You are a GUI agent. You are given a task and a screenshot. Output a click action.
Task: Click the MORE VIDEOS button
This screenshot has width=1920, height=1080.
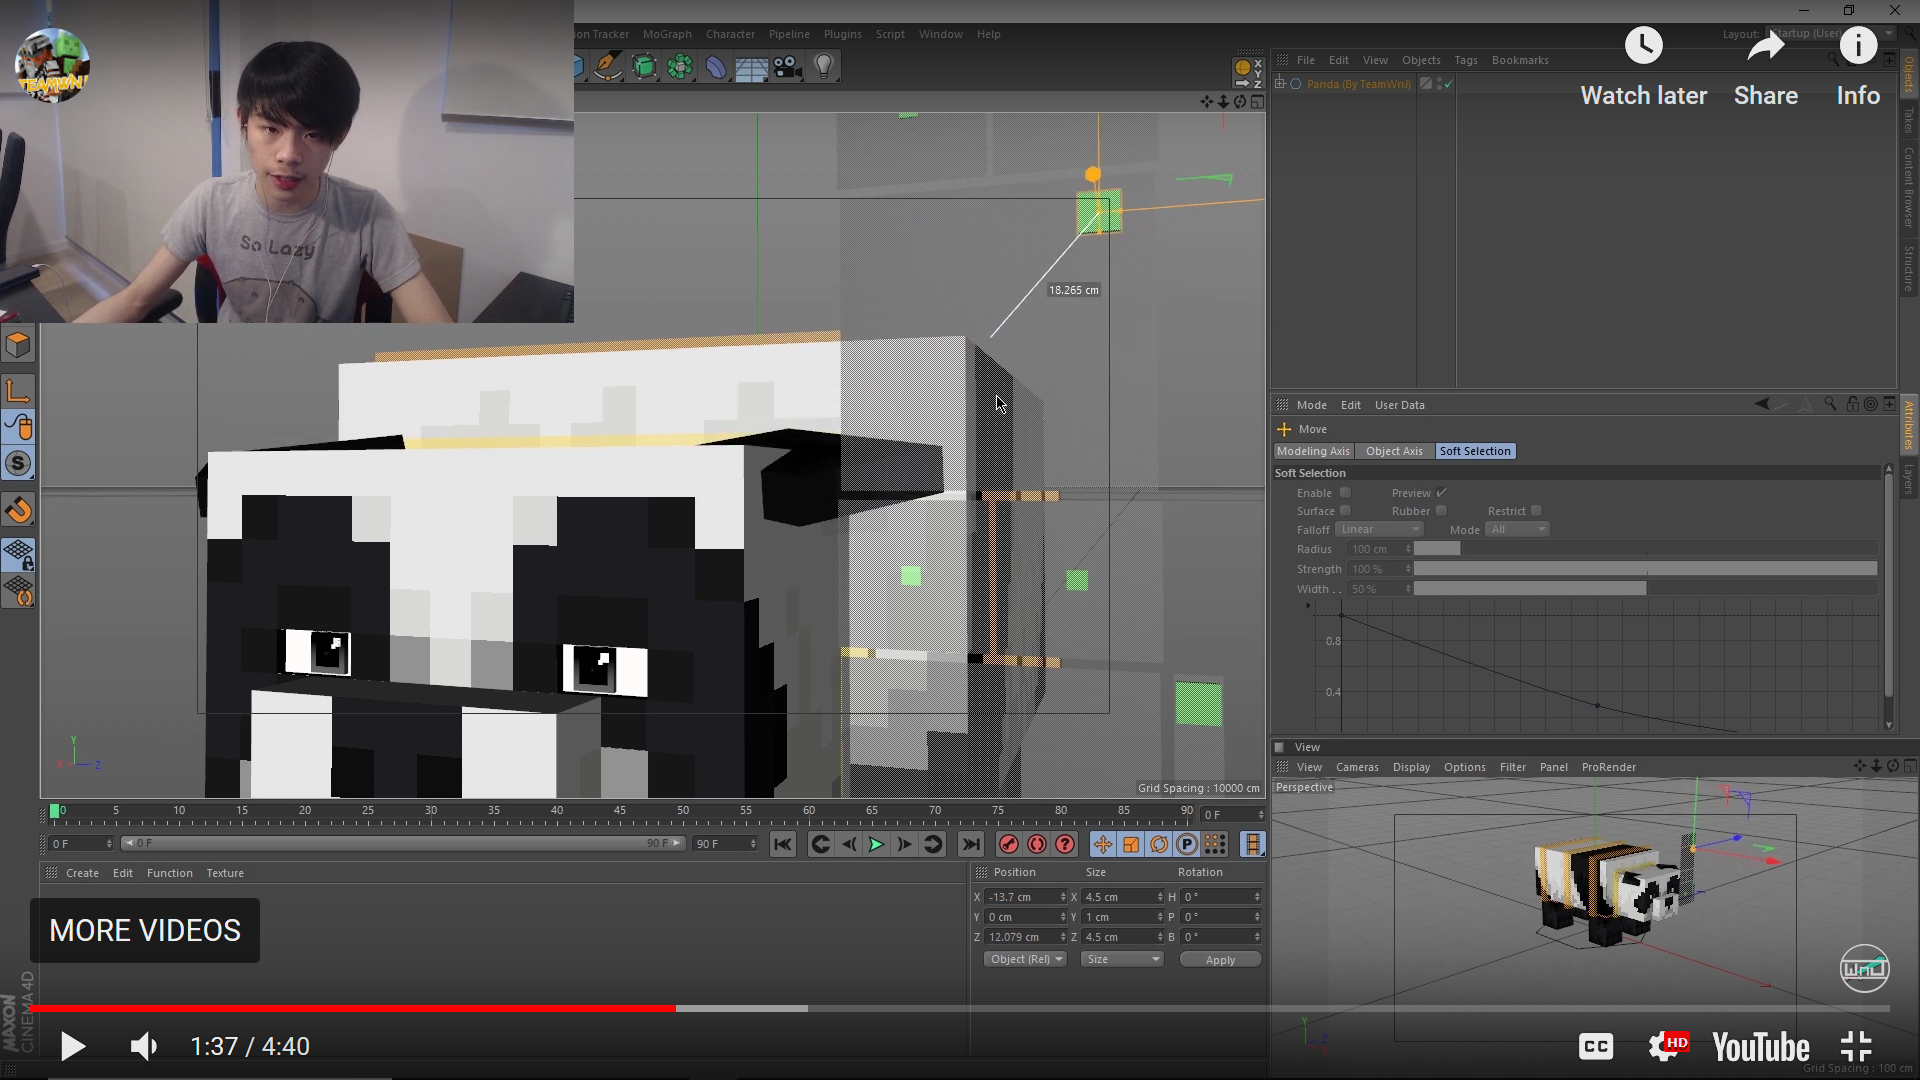click(x=145, y=930)
